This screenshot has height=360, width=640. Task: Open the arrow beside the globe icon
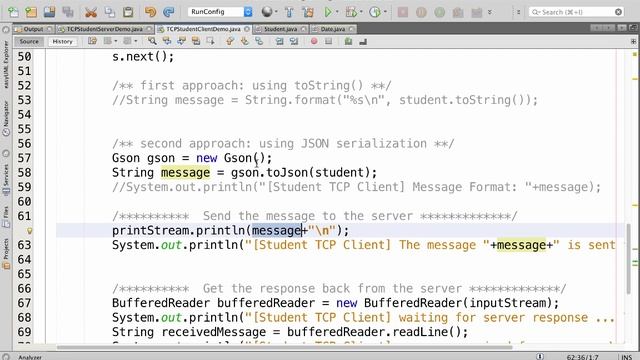click(x=276, y=12)
